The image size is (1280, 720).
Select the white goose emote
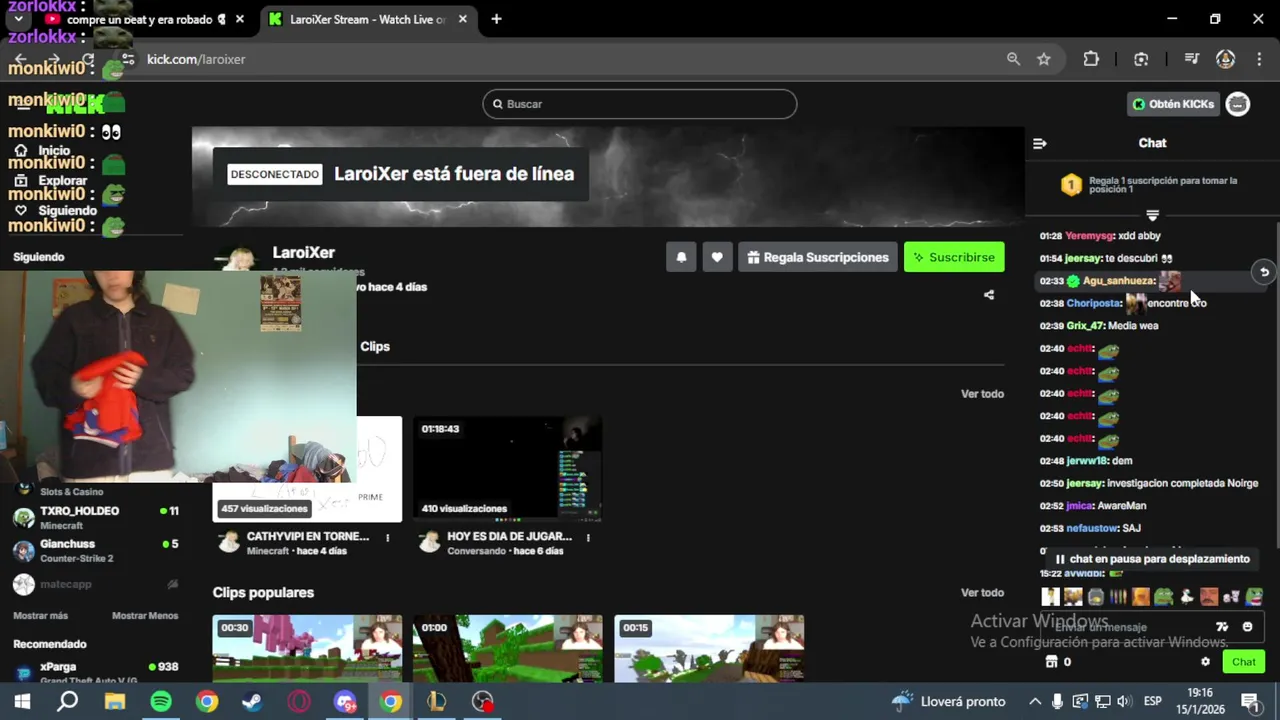[1187, 597]
